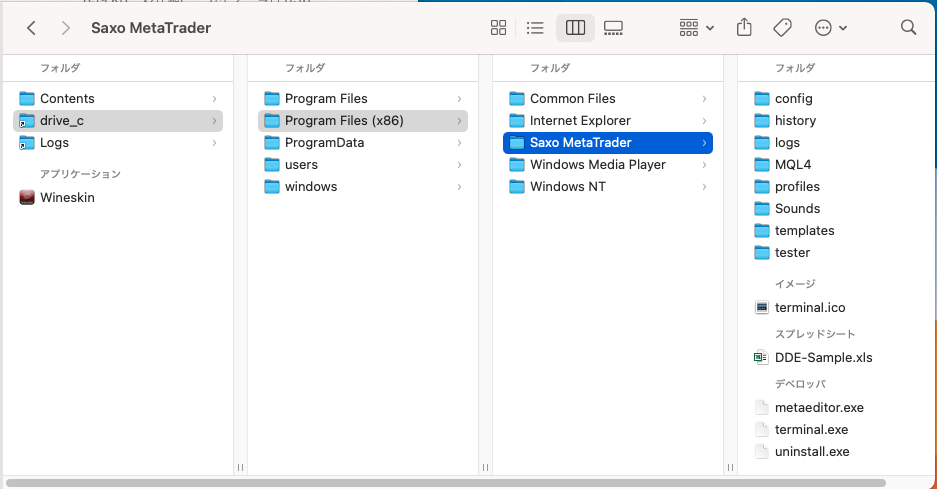Click the horizontal scrollbar at bottom

coord(446,483)
